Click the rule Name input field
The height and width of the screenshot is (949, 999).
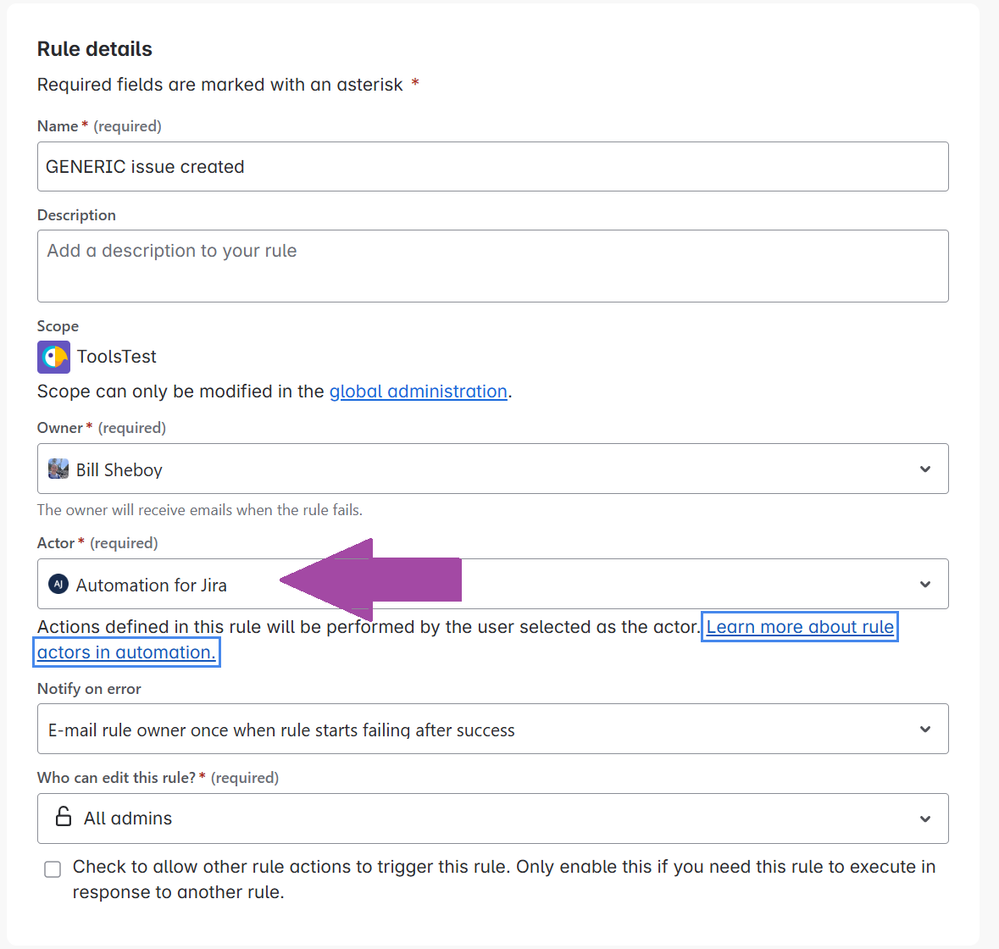point(492,166)
